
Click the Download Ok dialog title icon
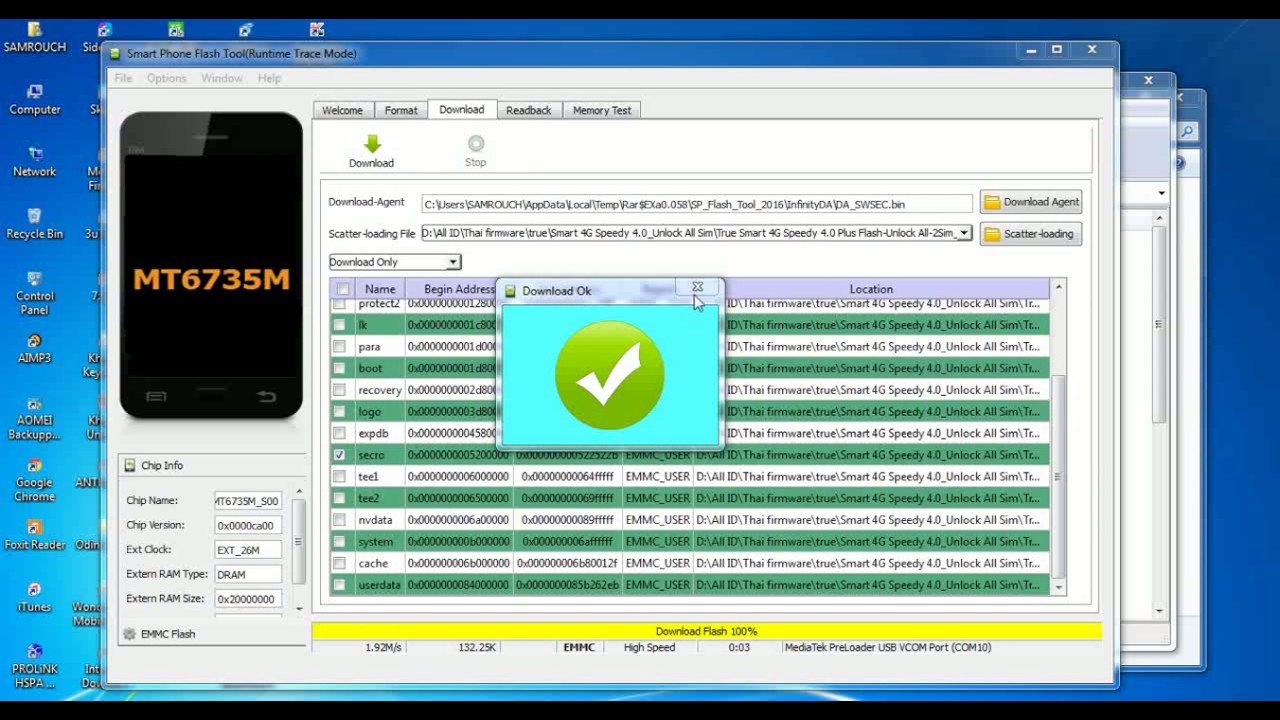[x=510, y=291]
